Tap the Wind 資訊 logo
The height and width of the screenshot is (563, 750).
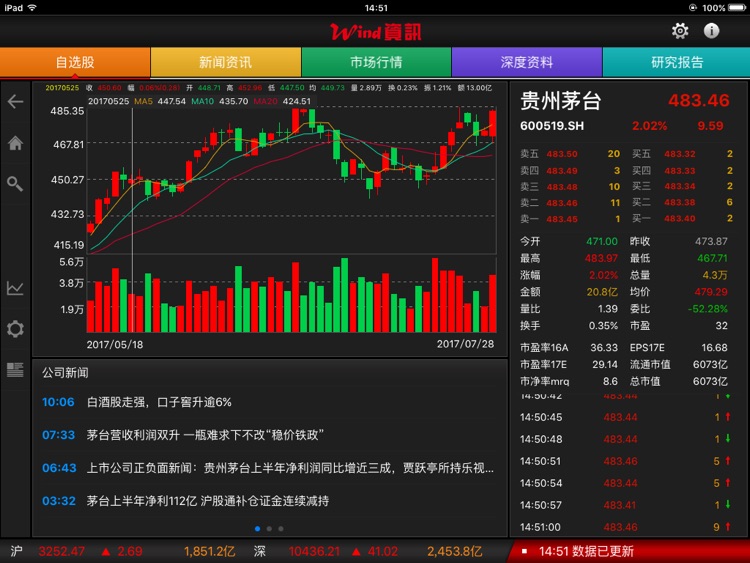point(376,32)
